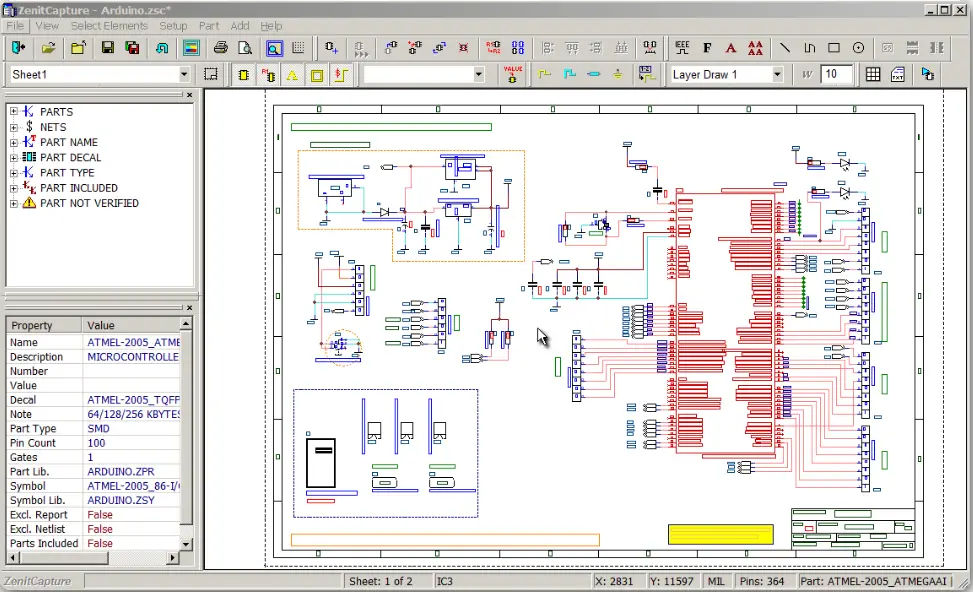This screenshot has width=973, height=592.
Task: Click the line width input field
Action: click(836, 74)
